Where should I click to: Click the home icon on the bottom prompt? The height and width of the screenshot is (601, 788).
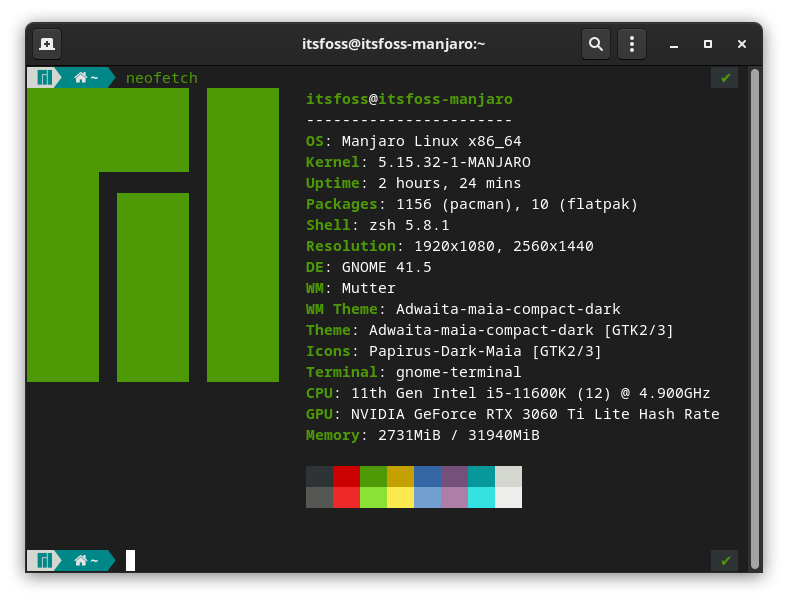click(x=81, y=561)
